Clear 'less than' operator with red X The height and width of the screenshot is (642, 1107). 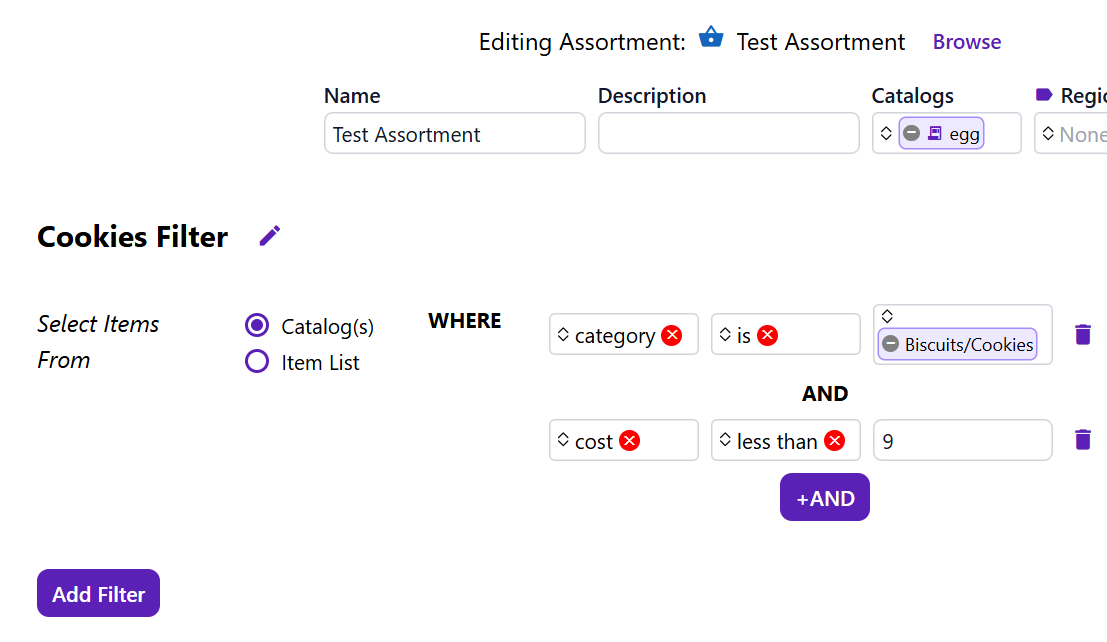pyautogui.click(x=834, y=441)
